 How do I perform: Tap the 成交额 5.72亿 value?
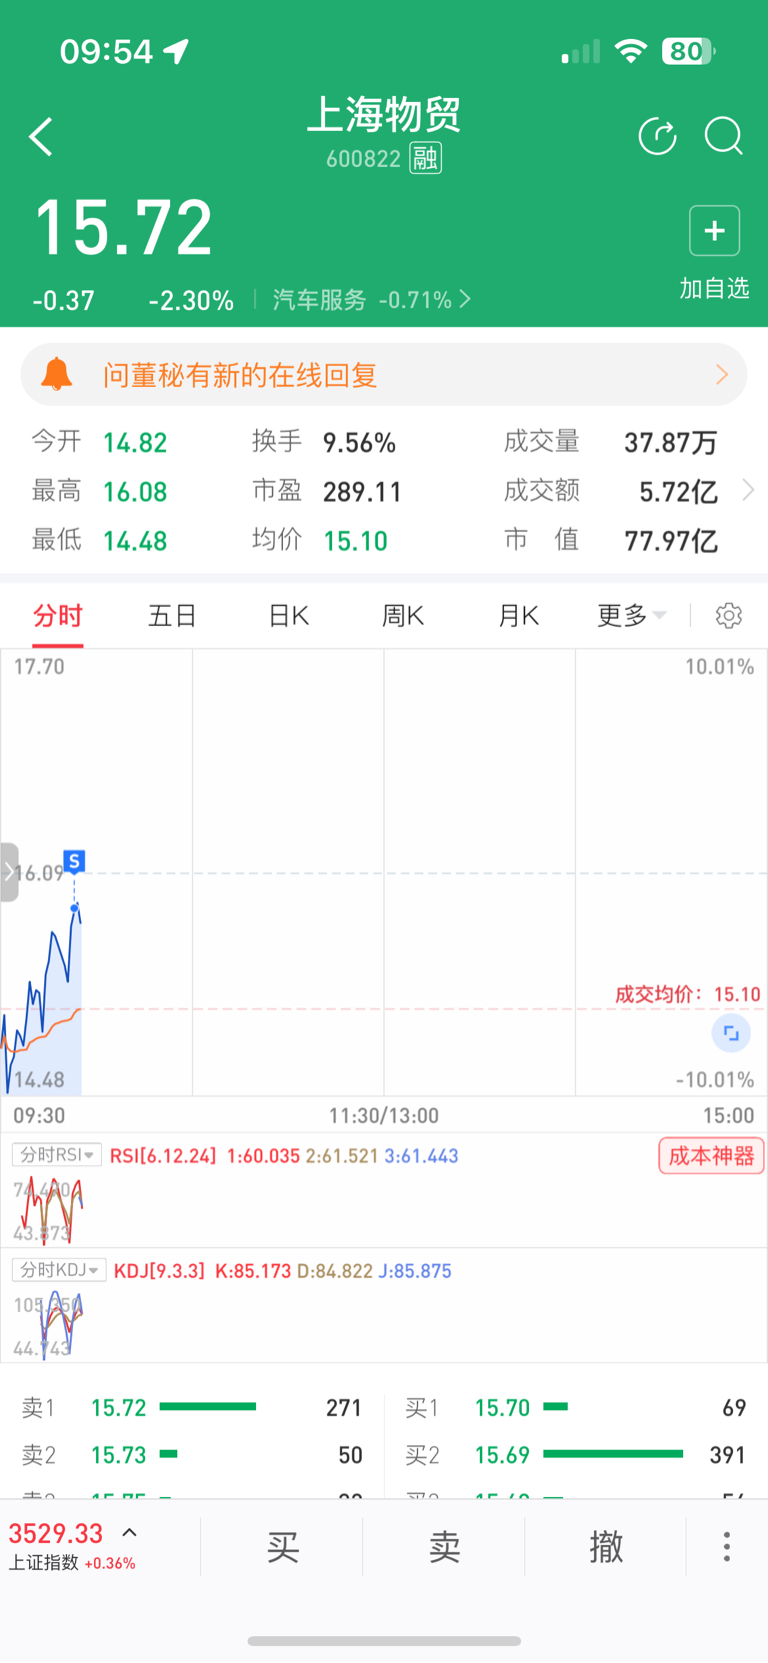(x=678, y=491)
